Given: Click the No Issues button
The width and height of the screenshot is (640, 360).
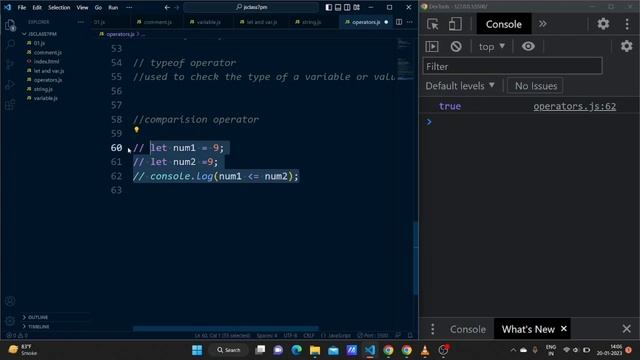Looking at the screenshot, I should [536, 86].
